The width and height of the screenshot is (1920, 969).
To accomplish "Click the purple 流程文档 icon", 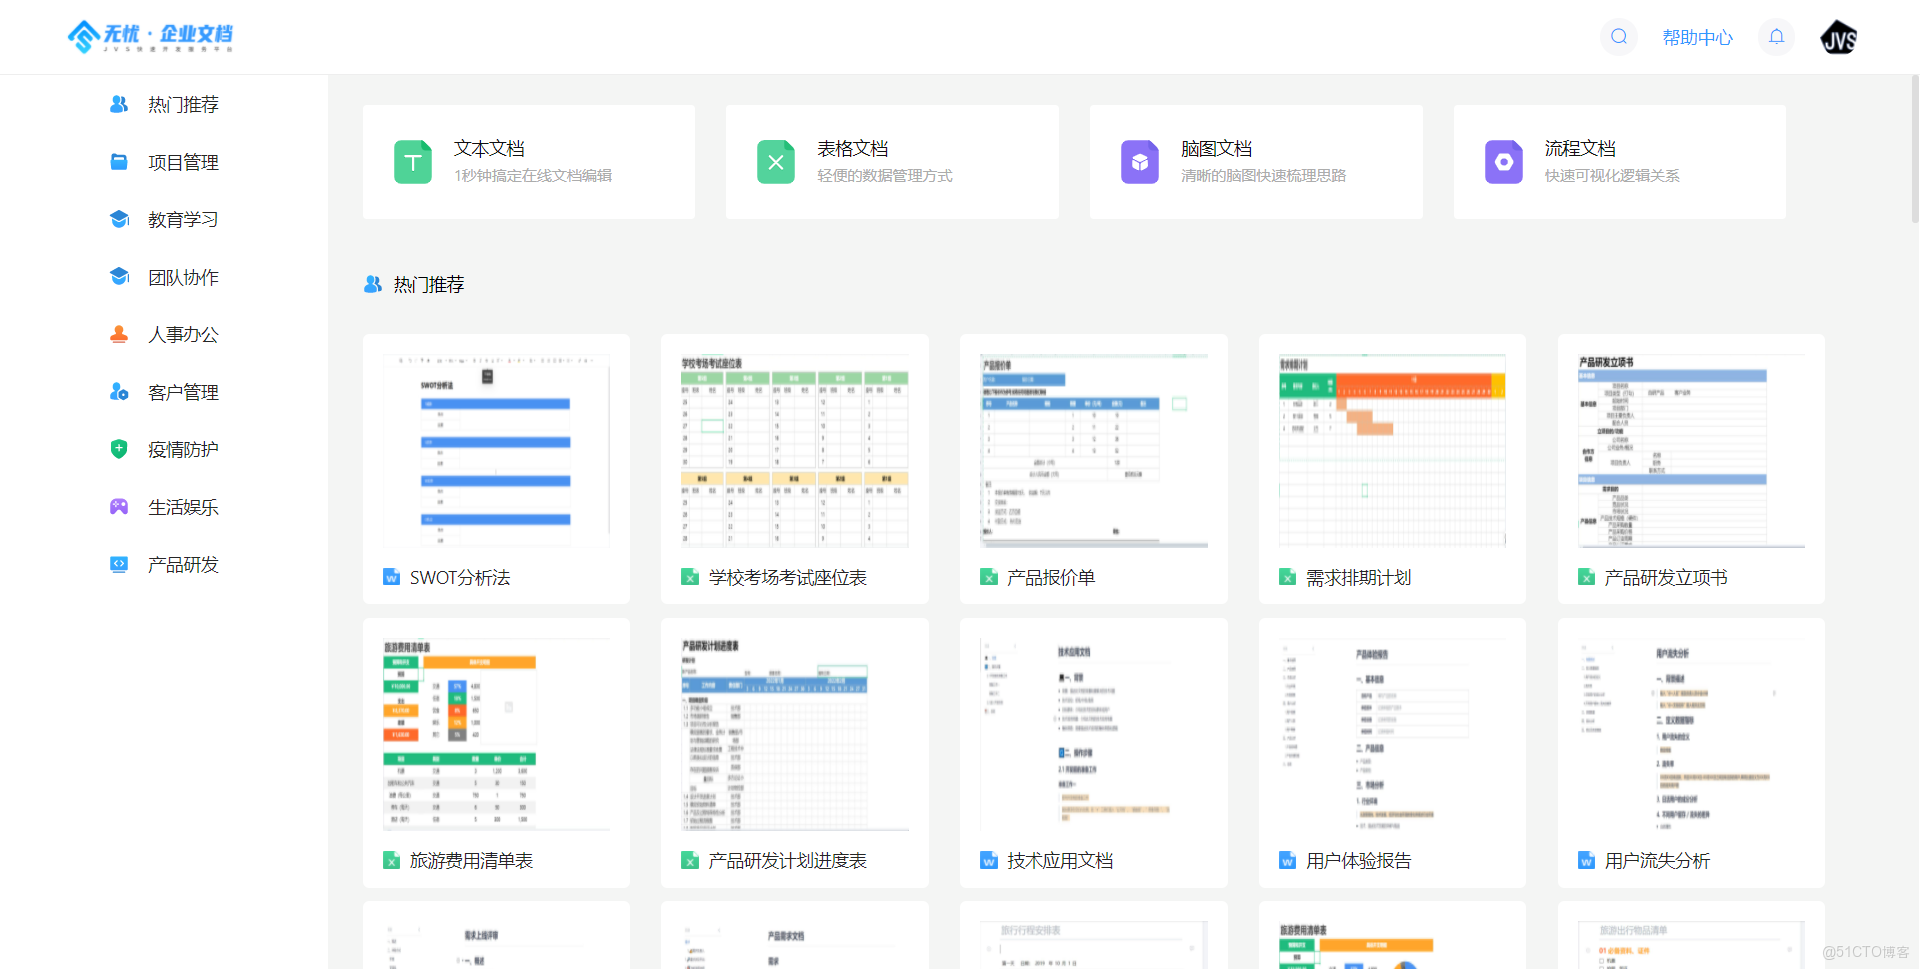I will pos(1504,162).
